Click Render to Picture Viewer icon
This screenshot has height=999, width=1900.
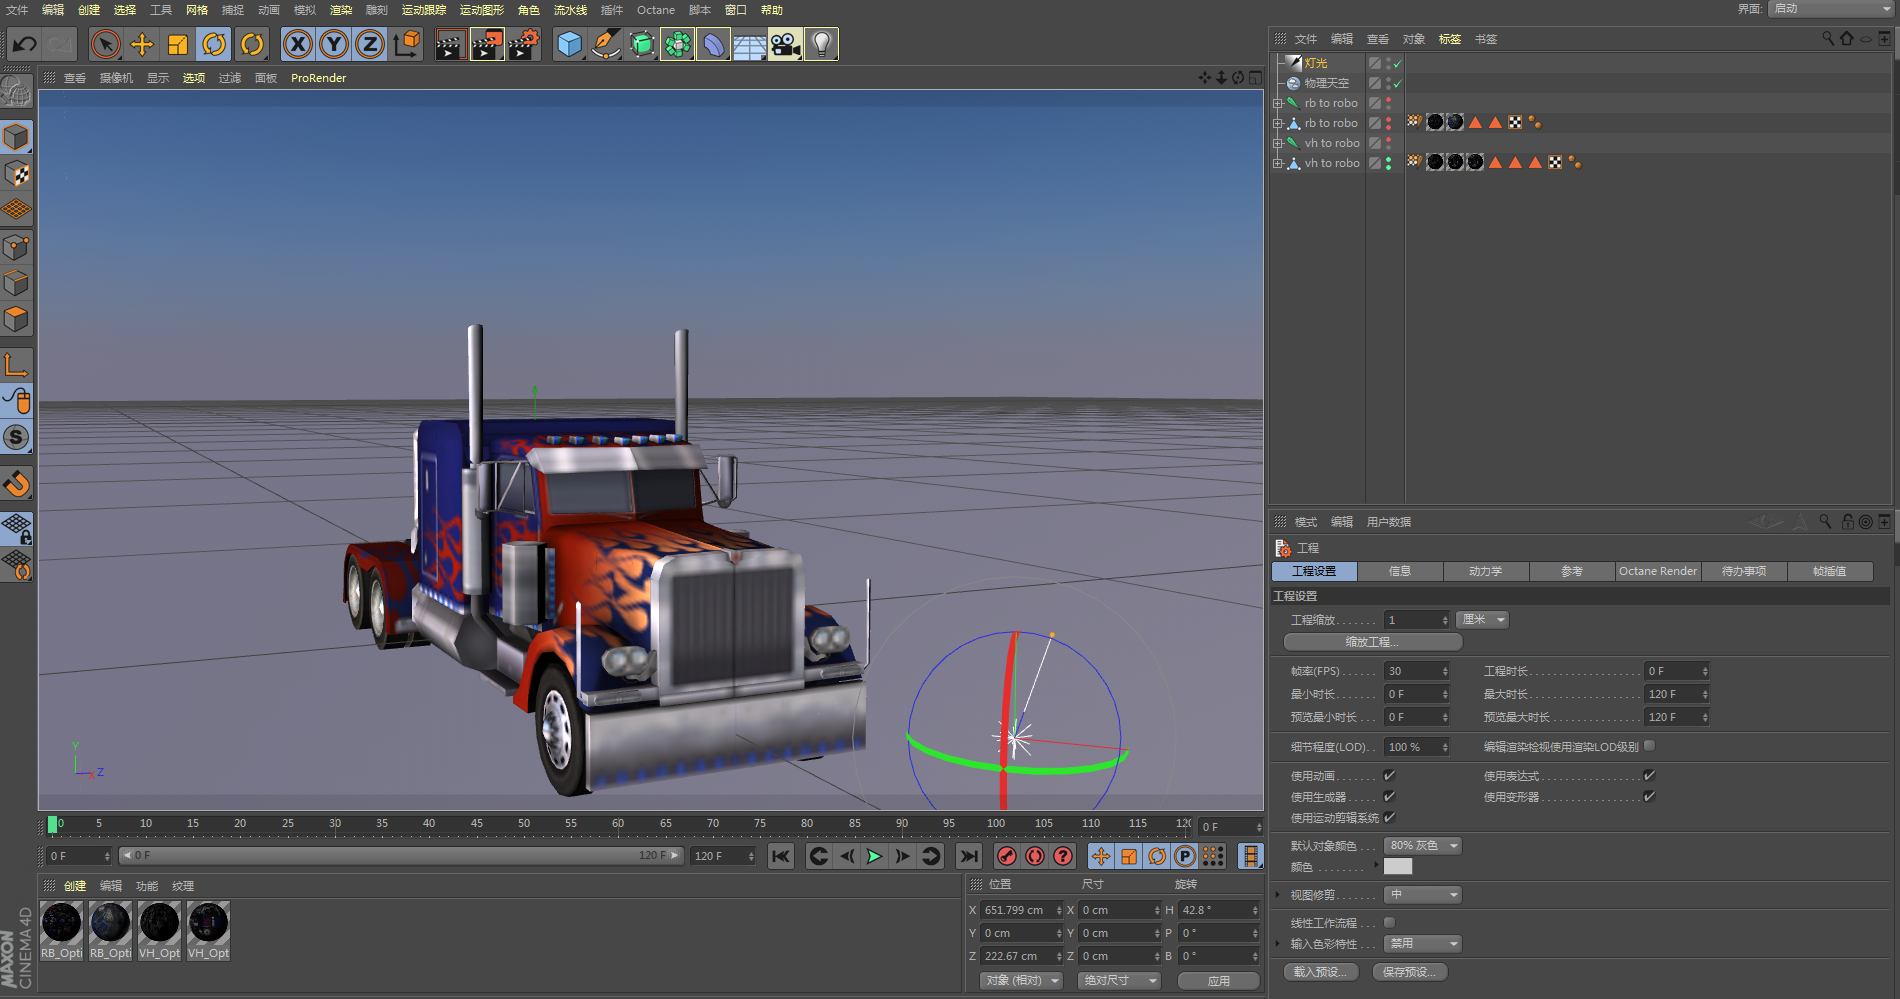487,44
